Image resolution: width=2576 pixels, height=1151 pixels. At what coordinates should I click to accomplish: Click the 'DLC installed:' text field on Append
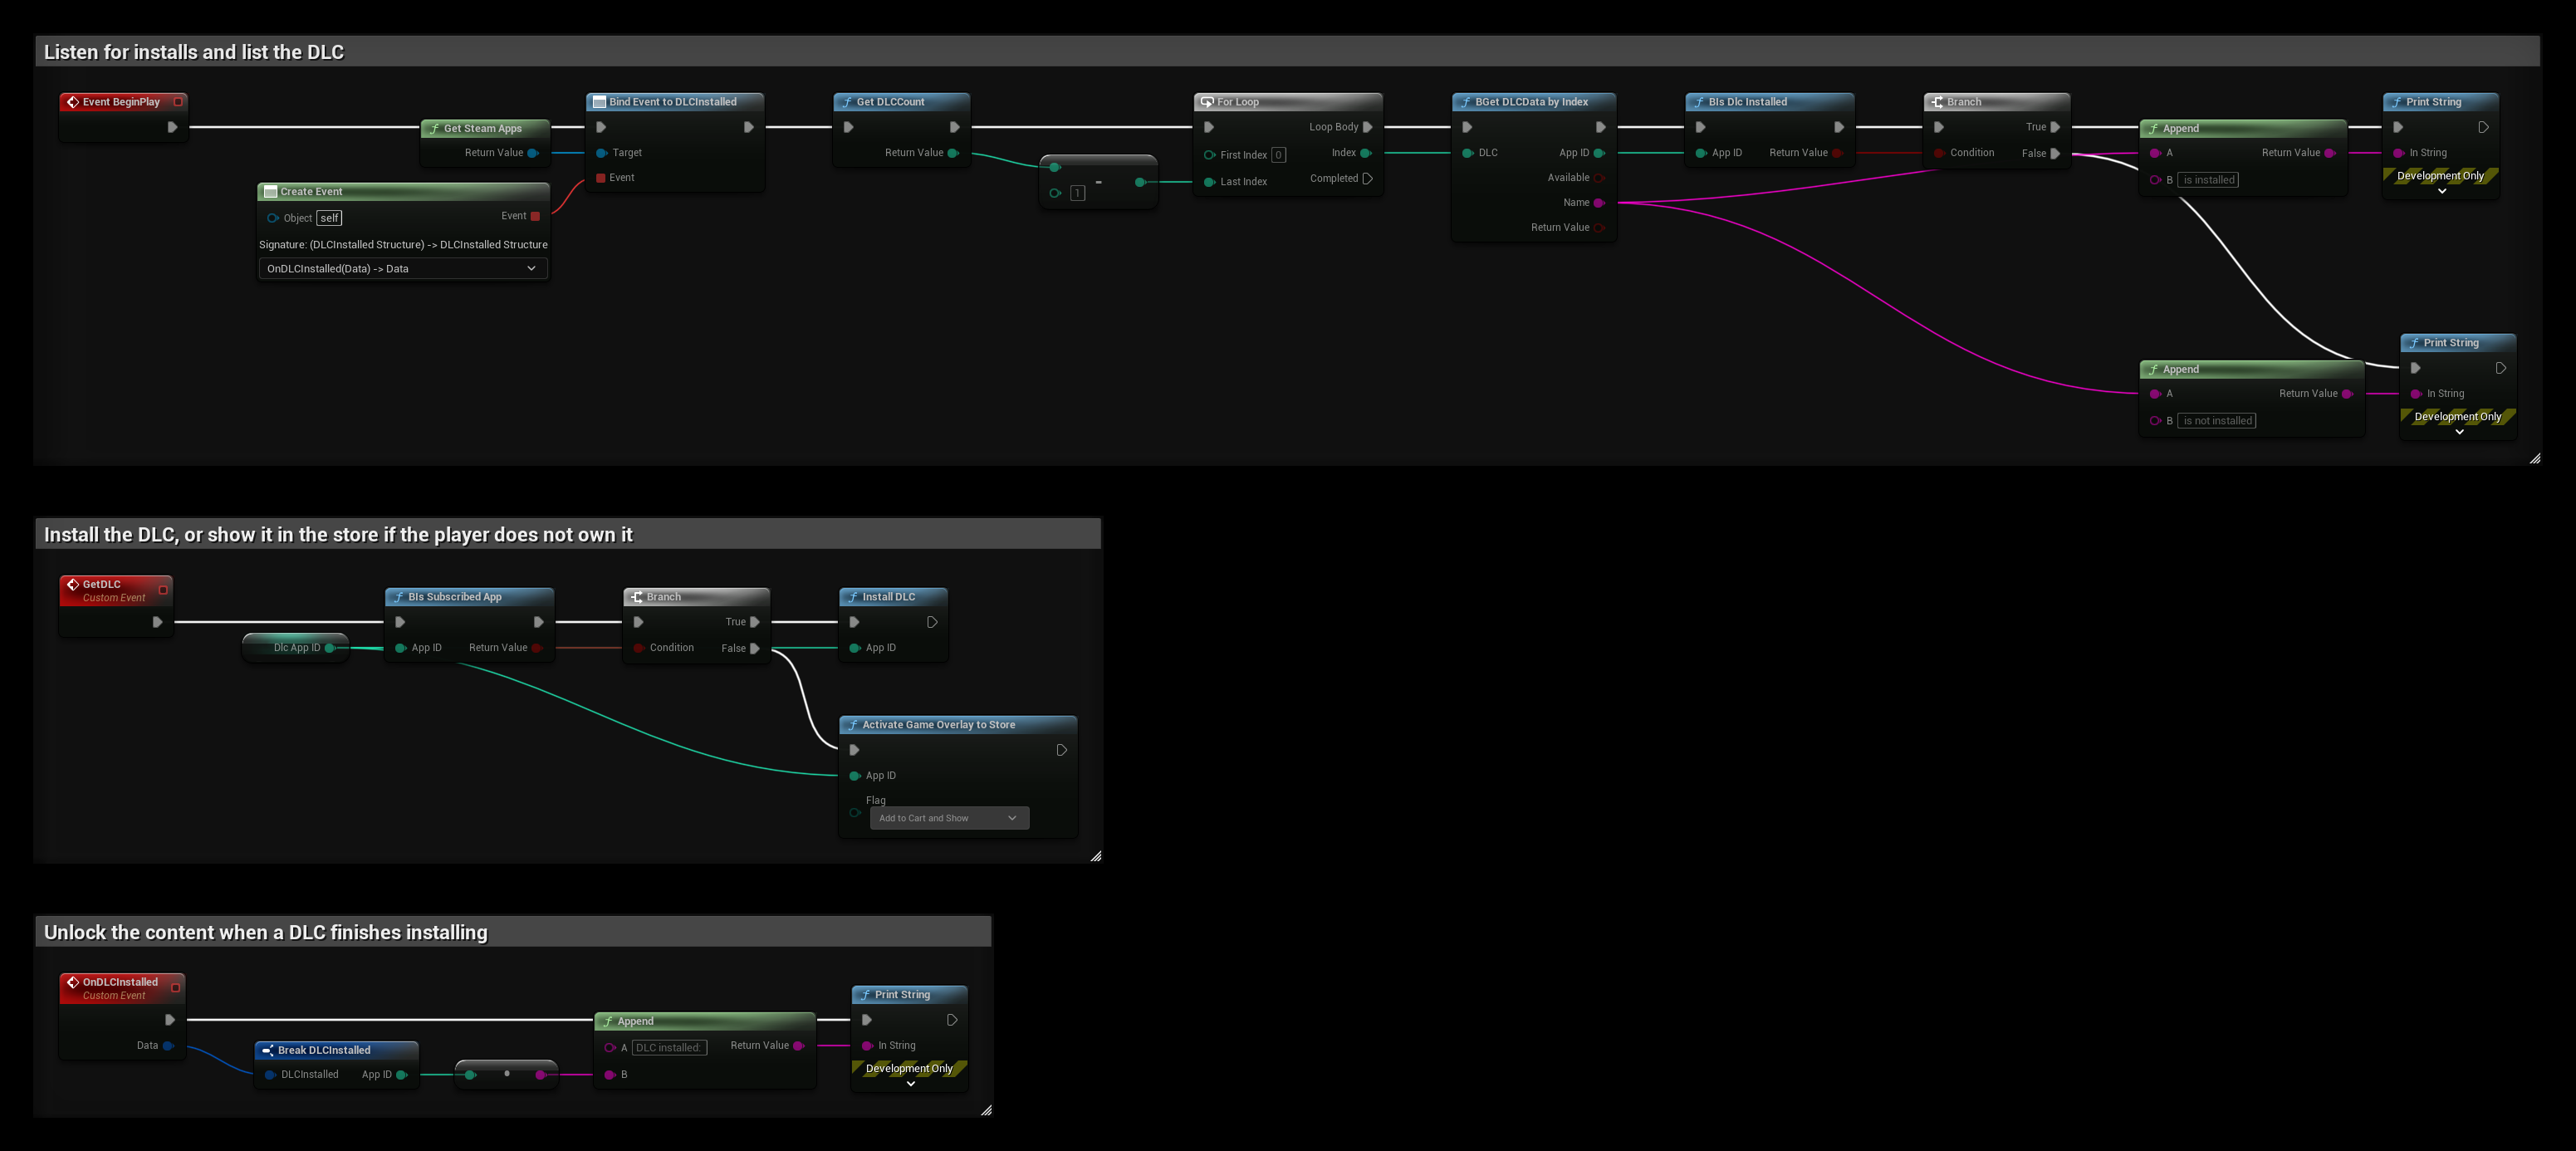click(x=669, y=1048)
